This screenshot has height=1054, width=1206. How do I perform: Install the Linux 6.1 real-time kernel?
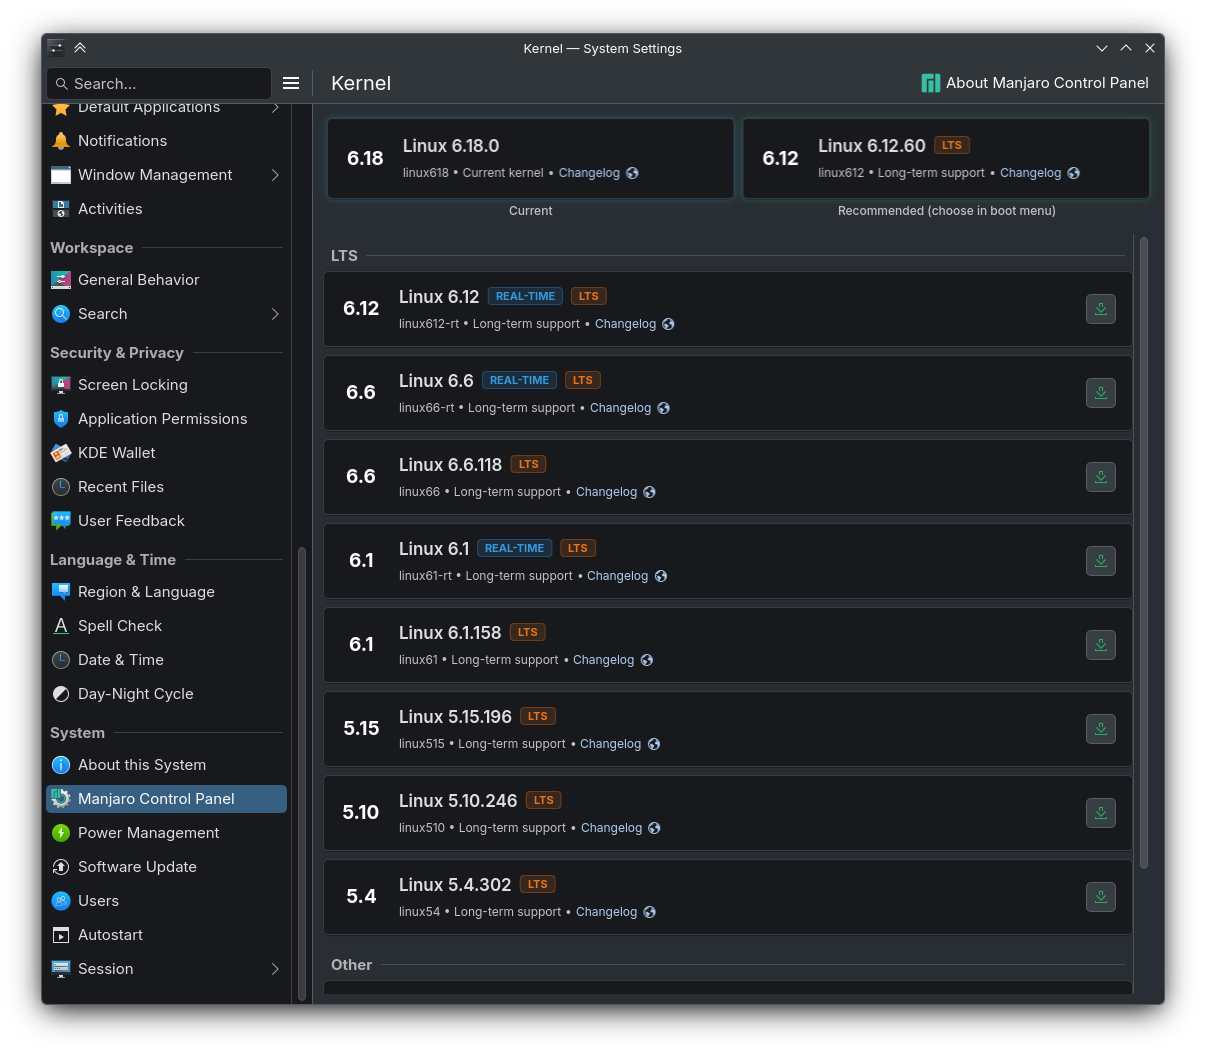click(x=1100, y=561)
